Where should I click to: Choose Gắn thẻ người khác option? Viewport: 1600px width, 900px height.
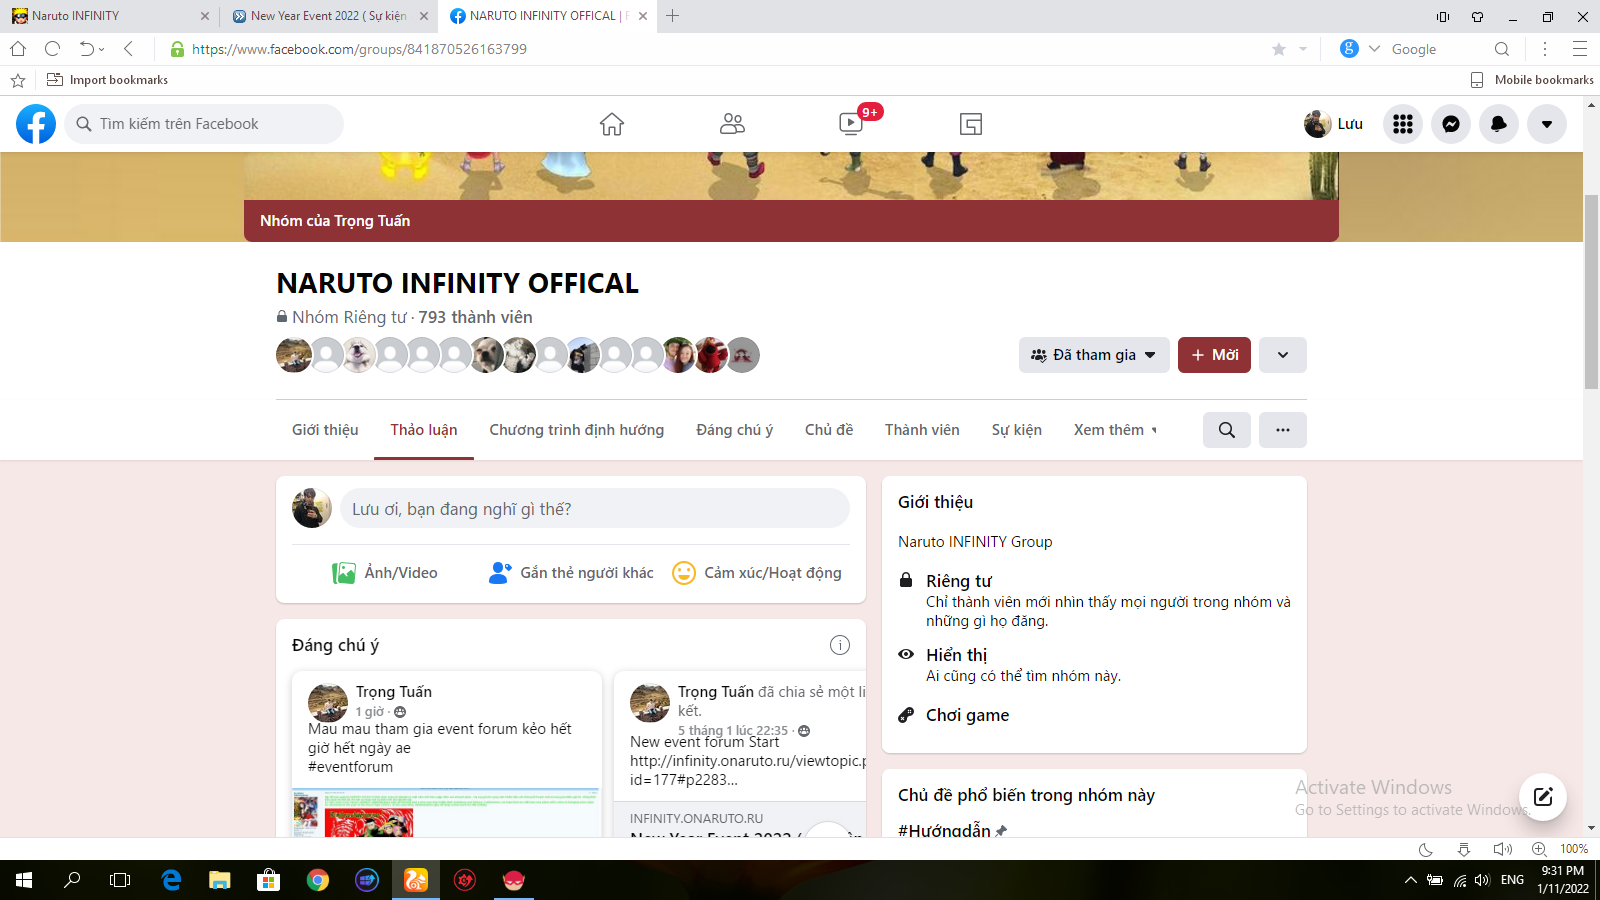[x=571, y=573]
